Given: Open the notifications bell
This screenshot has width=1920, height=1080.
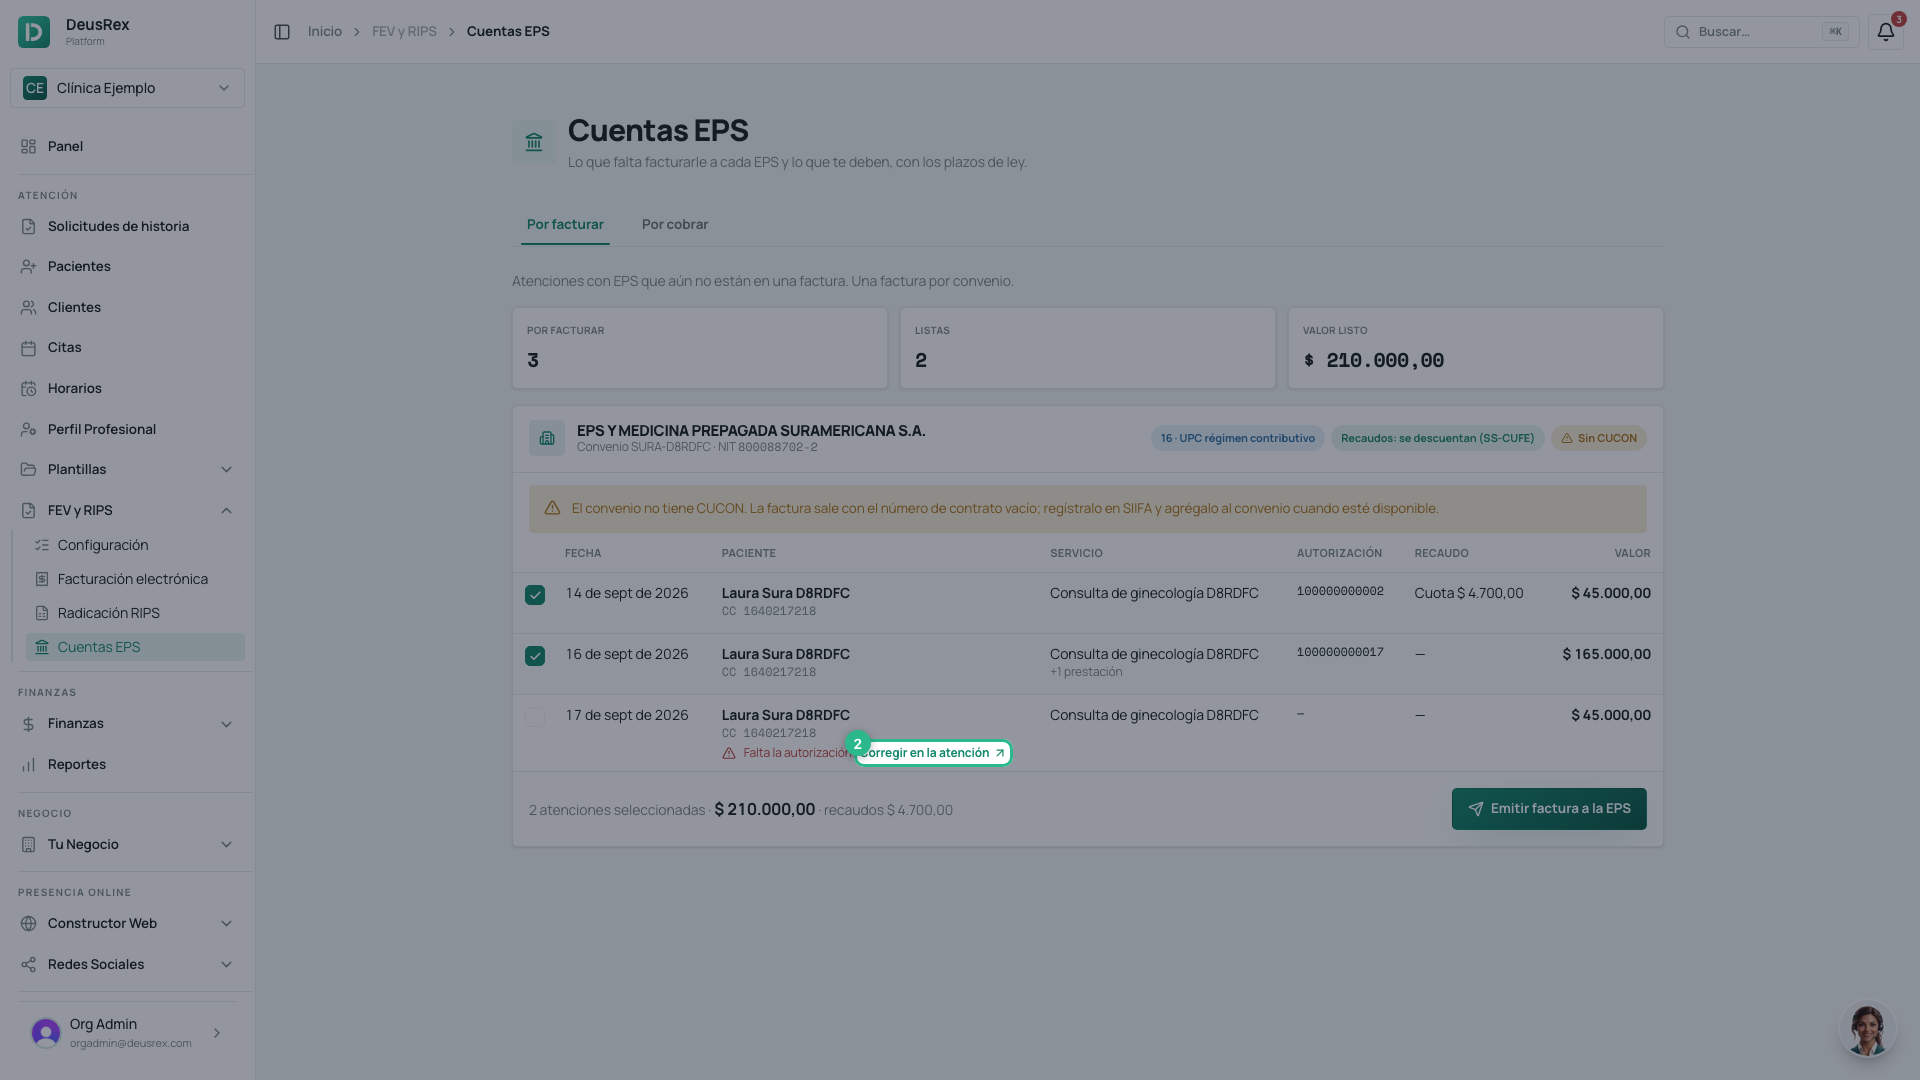Looking at the screenshot, I should click(x=1885, y=32).
